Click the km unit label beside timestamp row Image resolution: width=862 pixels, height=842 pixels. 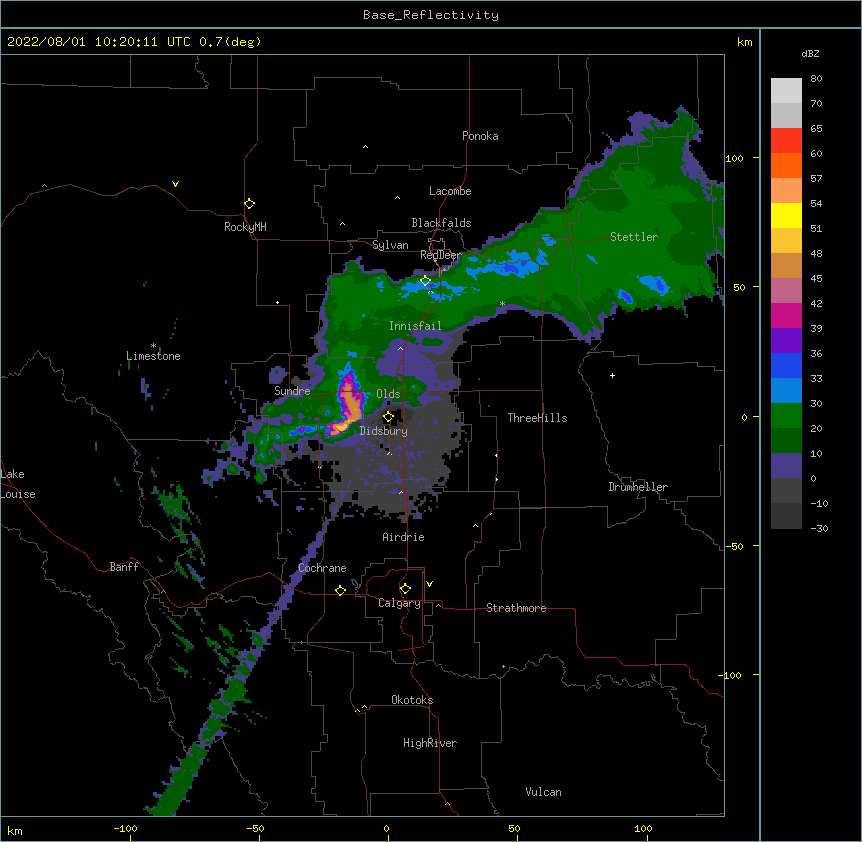click(744, 42)
